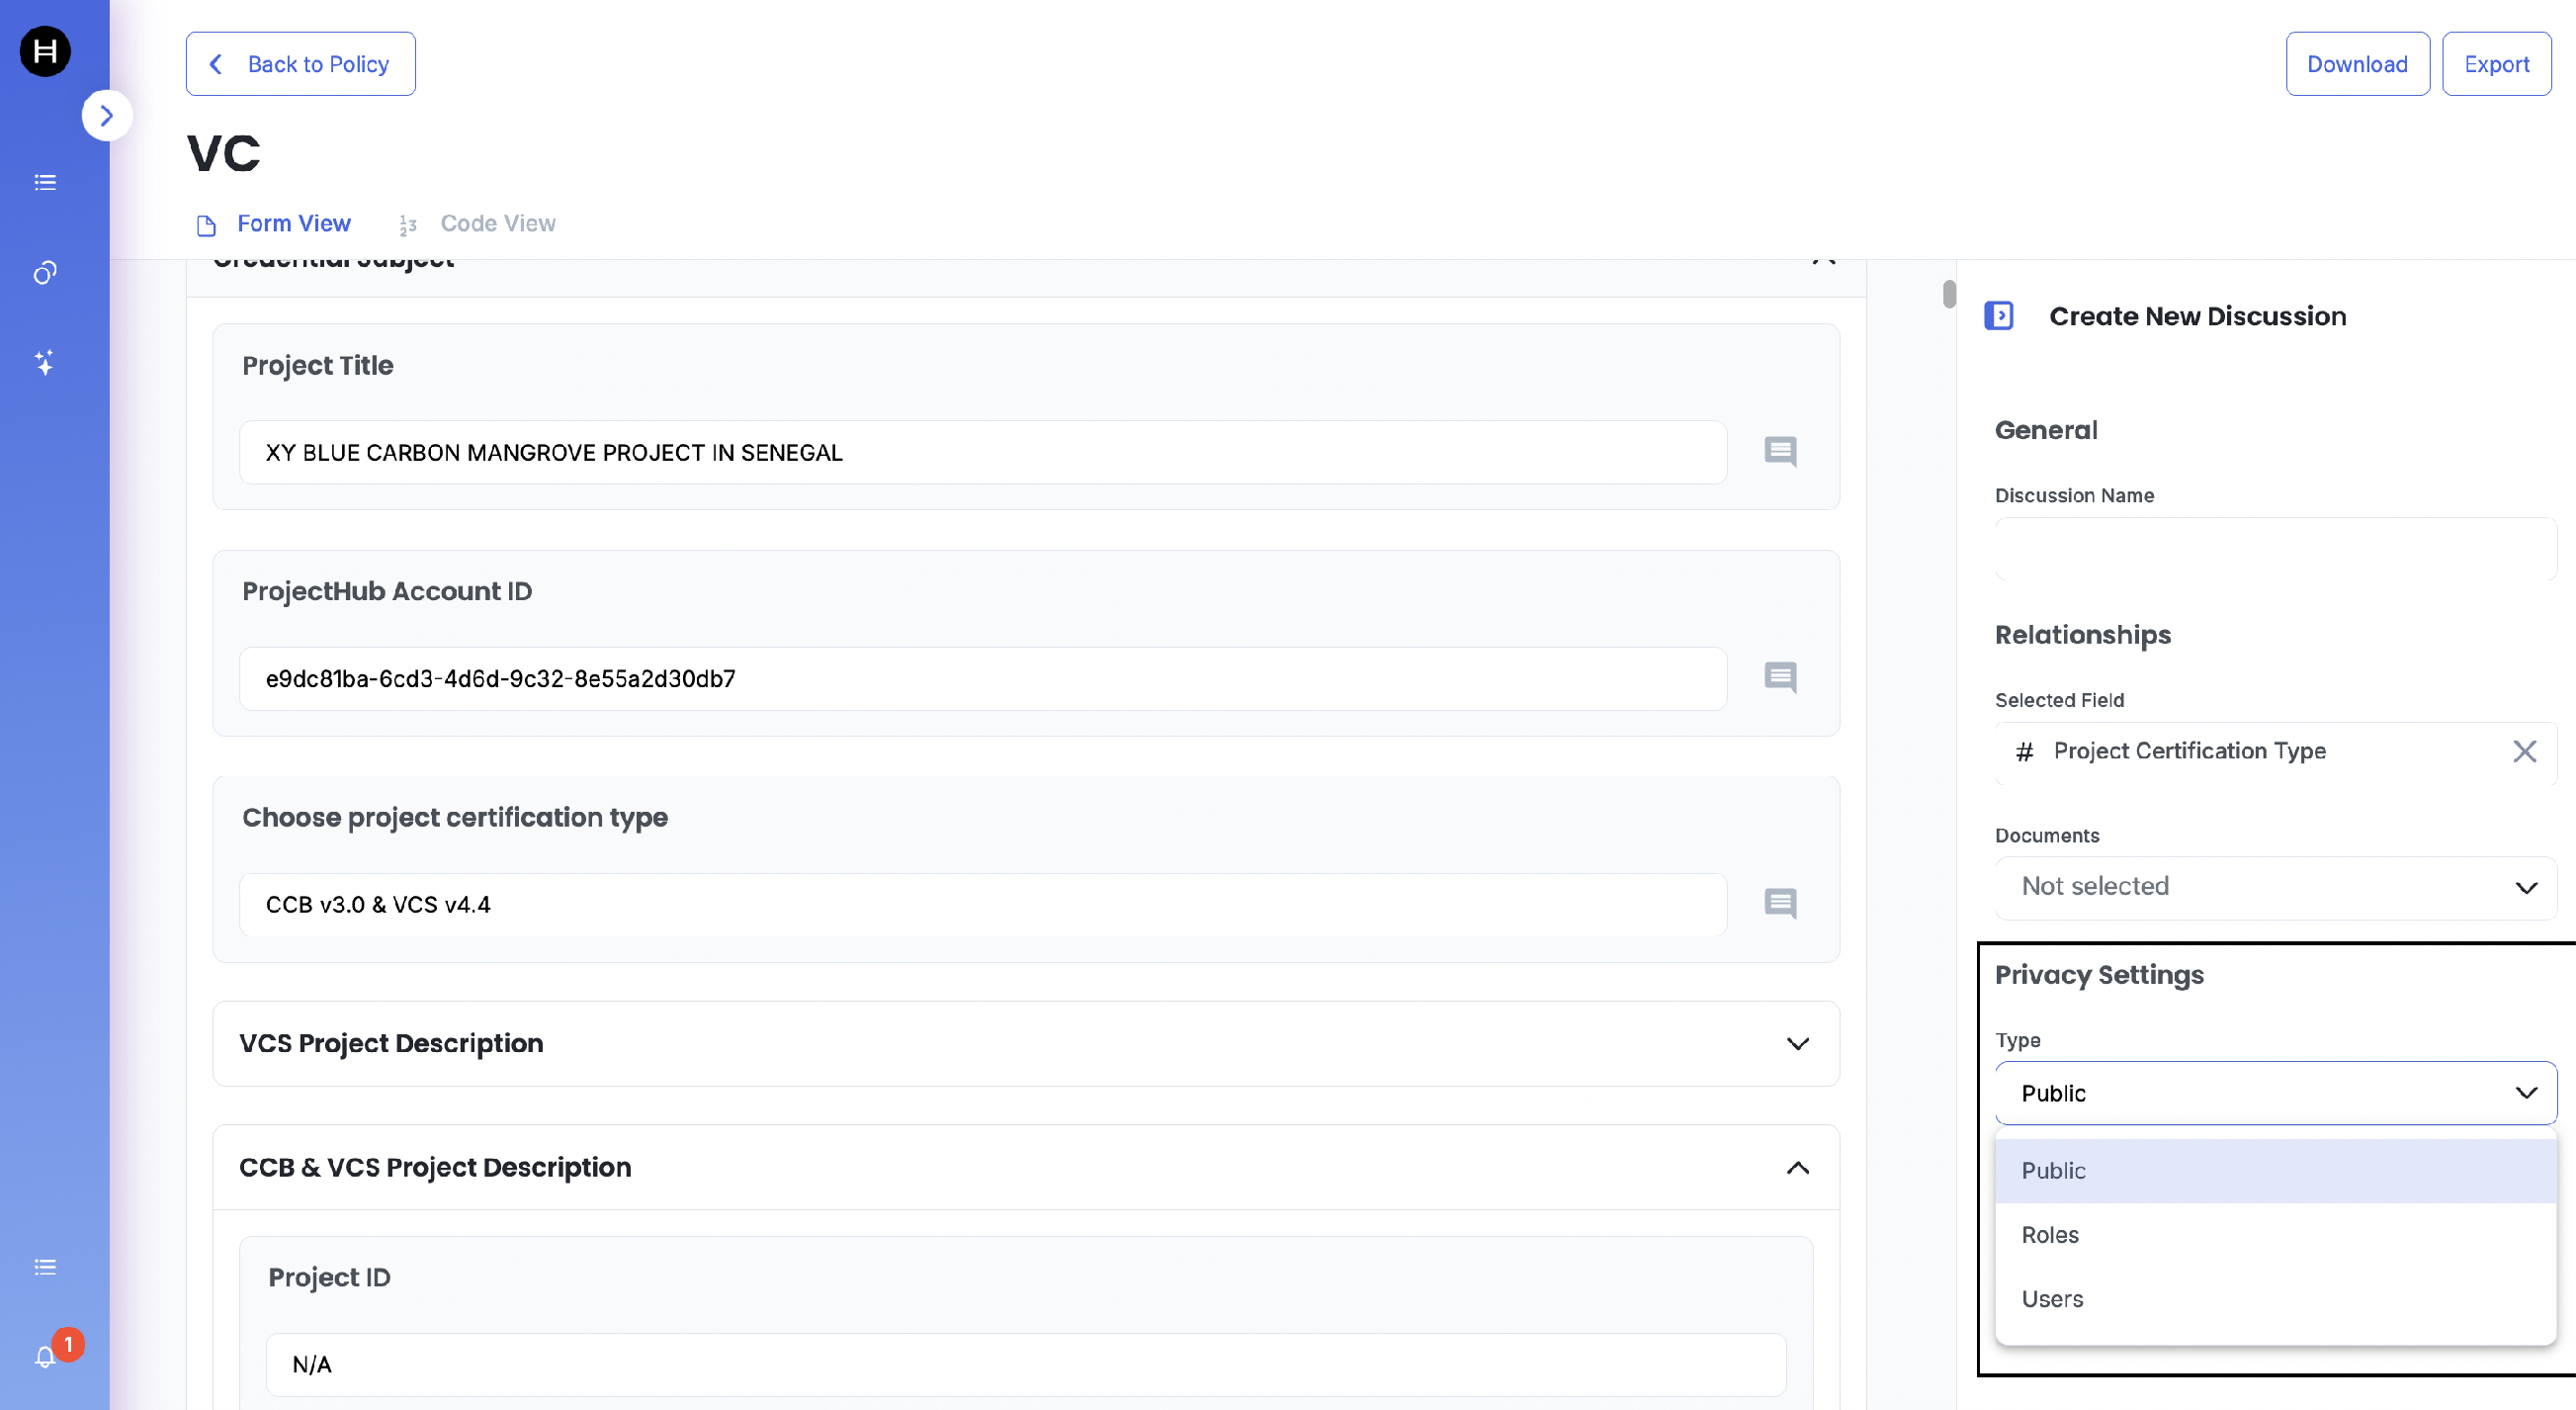Viewport: 2576px width, 1410px height.
Task: Click the Back to Policy button
Action: click(300, 64)
